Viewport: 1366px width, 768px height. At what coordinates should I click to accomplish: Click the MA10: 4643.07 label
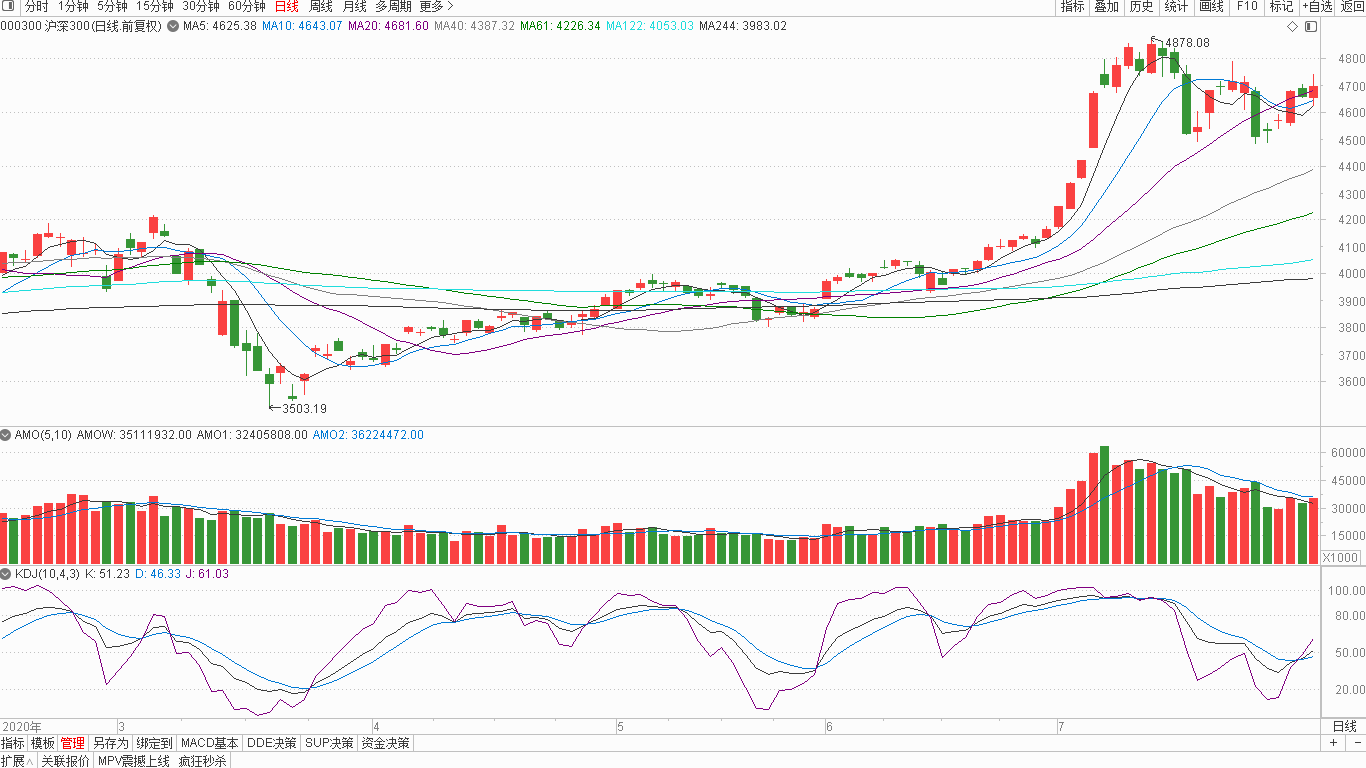(302, 26)
